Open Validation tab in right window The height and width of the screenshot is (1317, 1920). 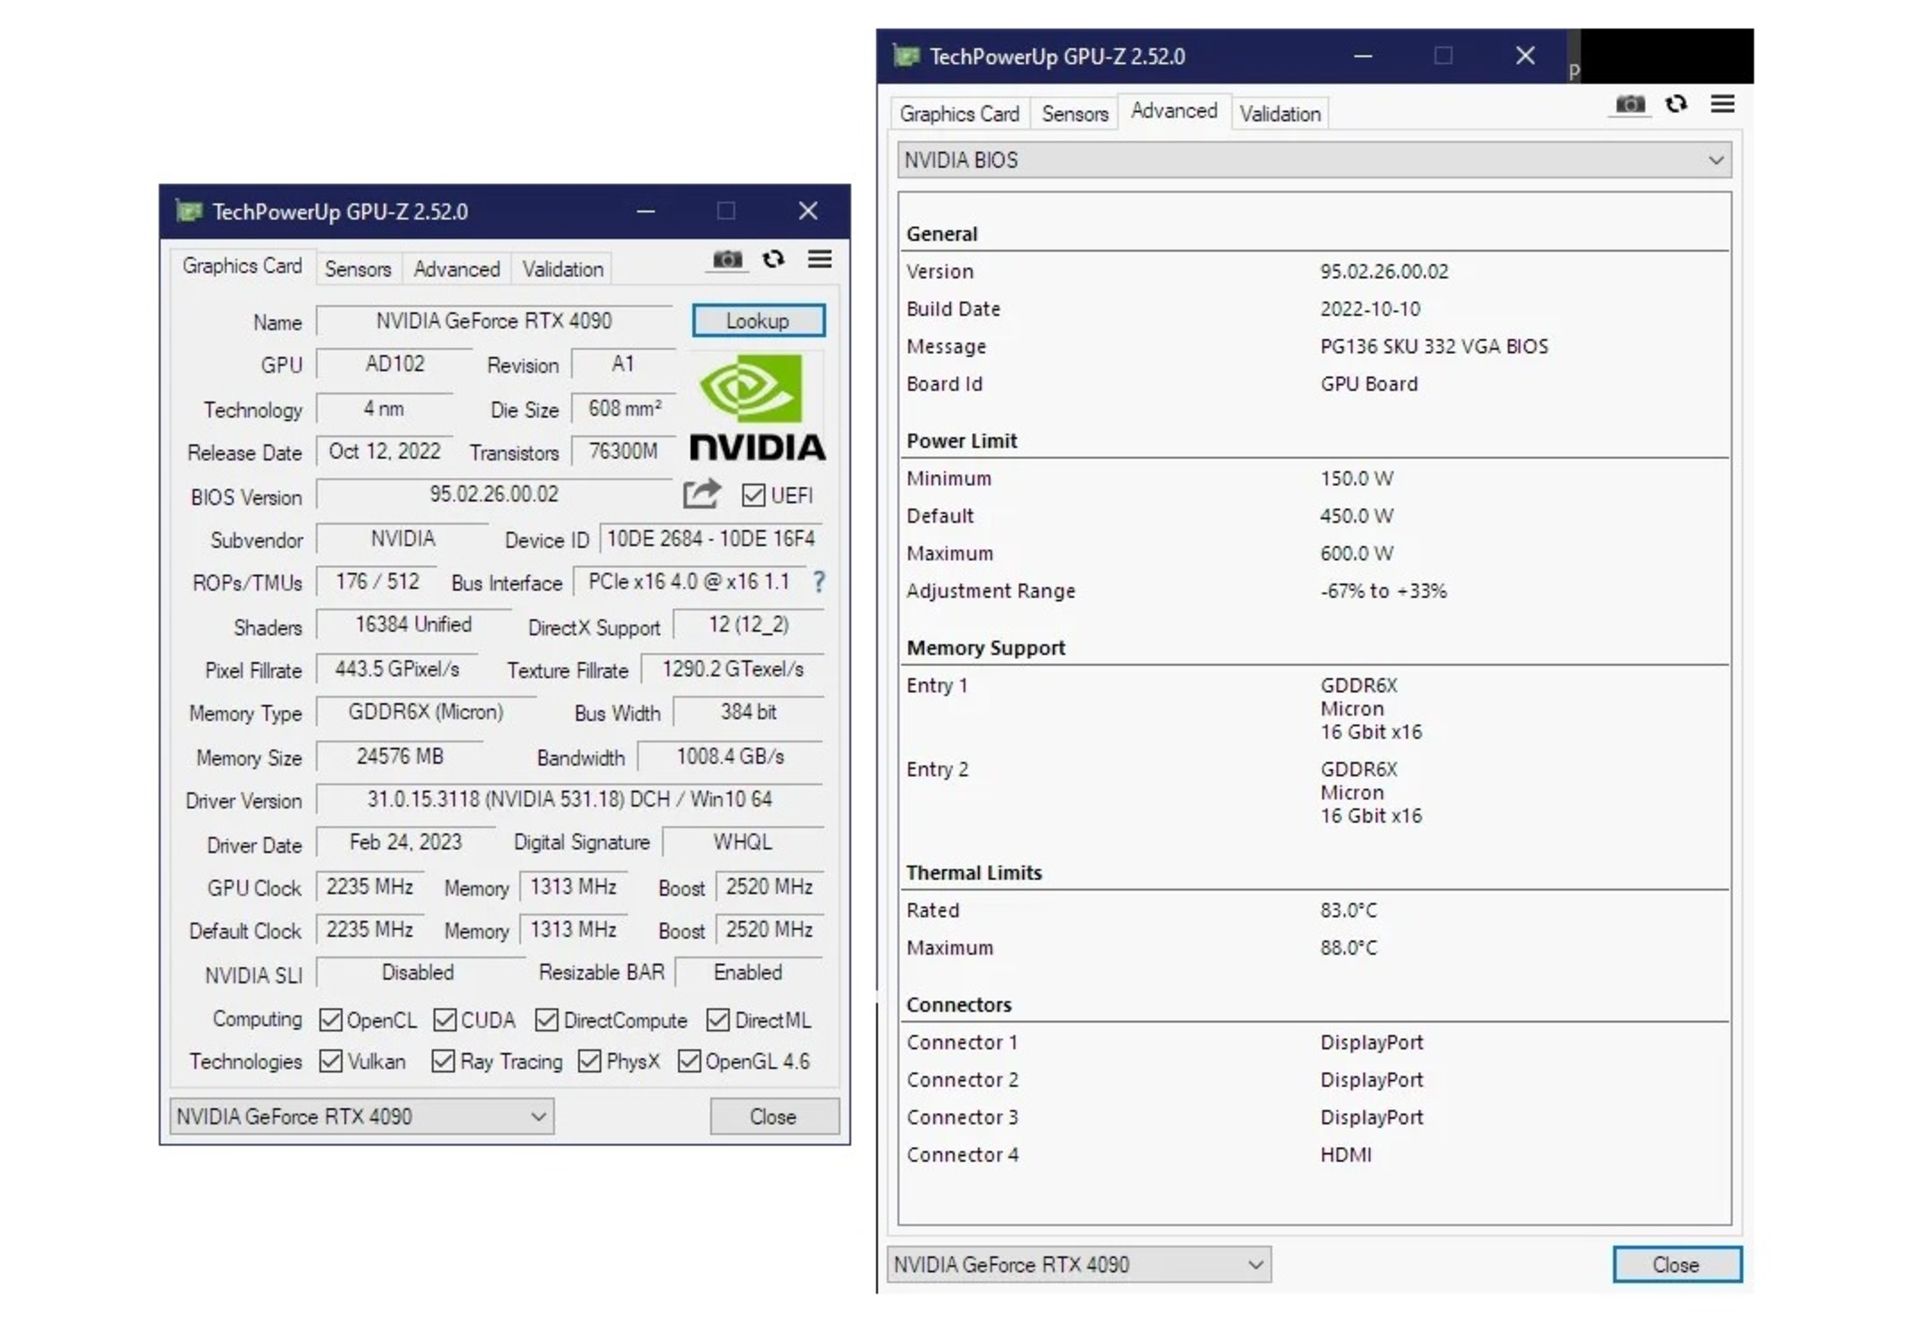tap(1280, 114)
